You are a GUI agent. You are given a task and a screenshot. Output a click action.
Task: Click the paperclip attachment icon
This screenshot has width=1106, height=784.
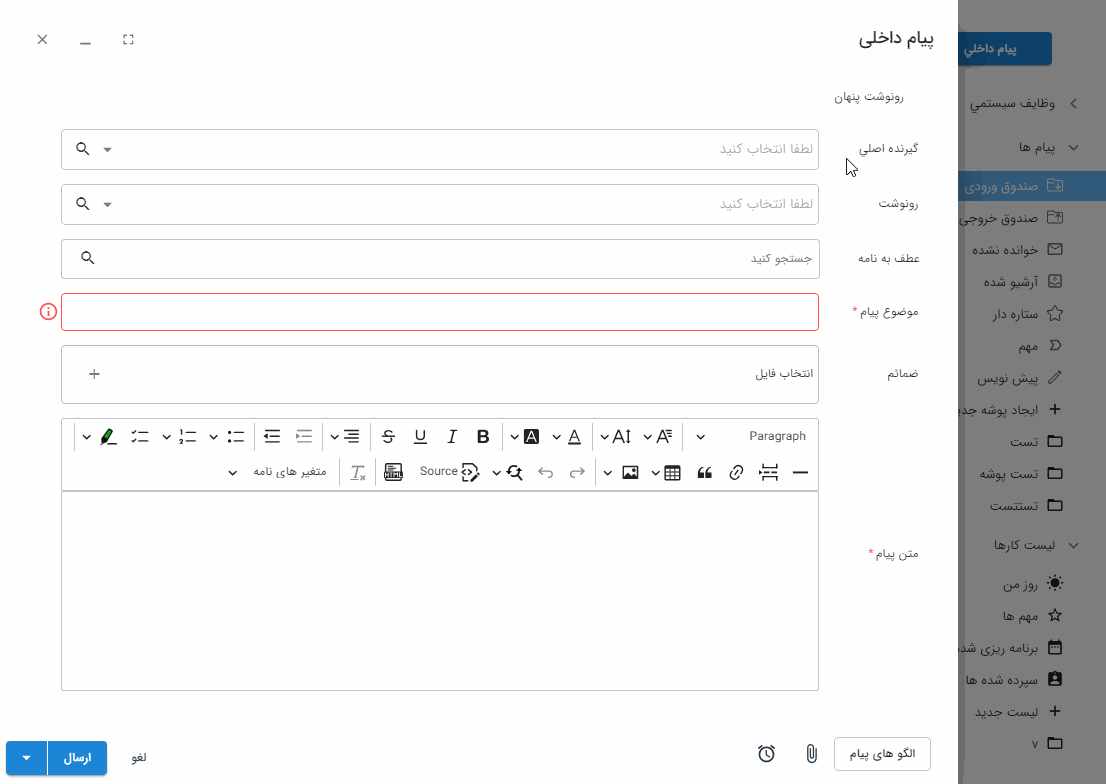click(x=811, y=754)
